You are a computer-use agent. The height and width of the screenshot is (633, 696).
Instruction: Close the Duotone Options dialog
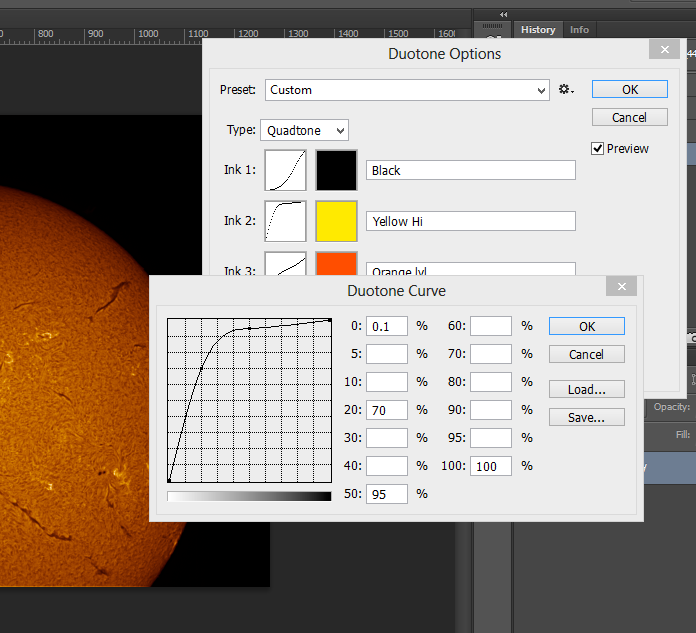(x=663, y=50)
